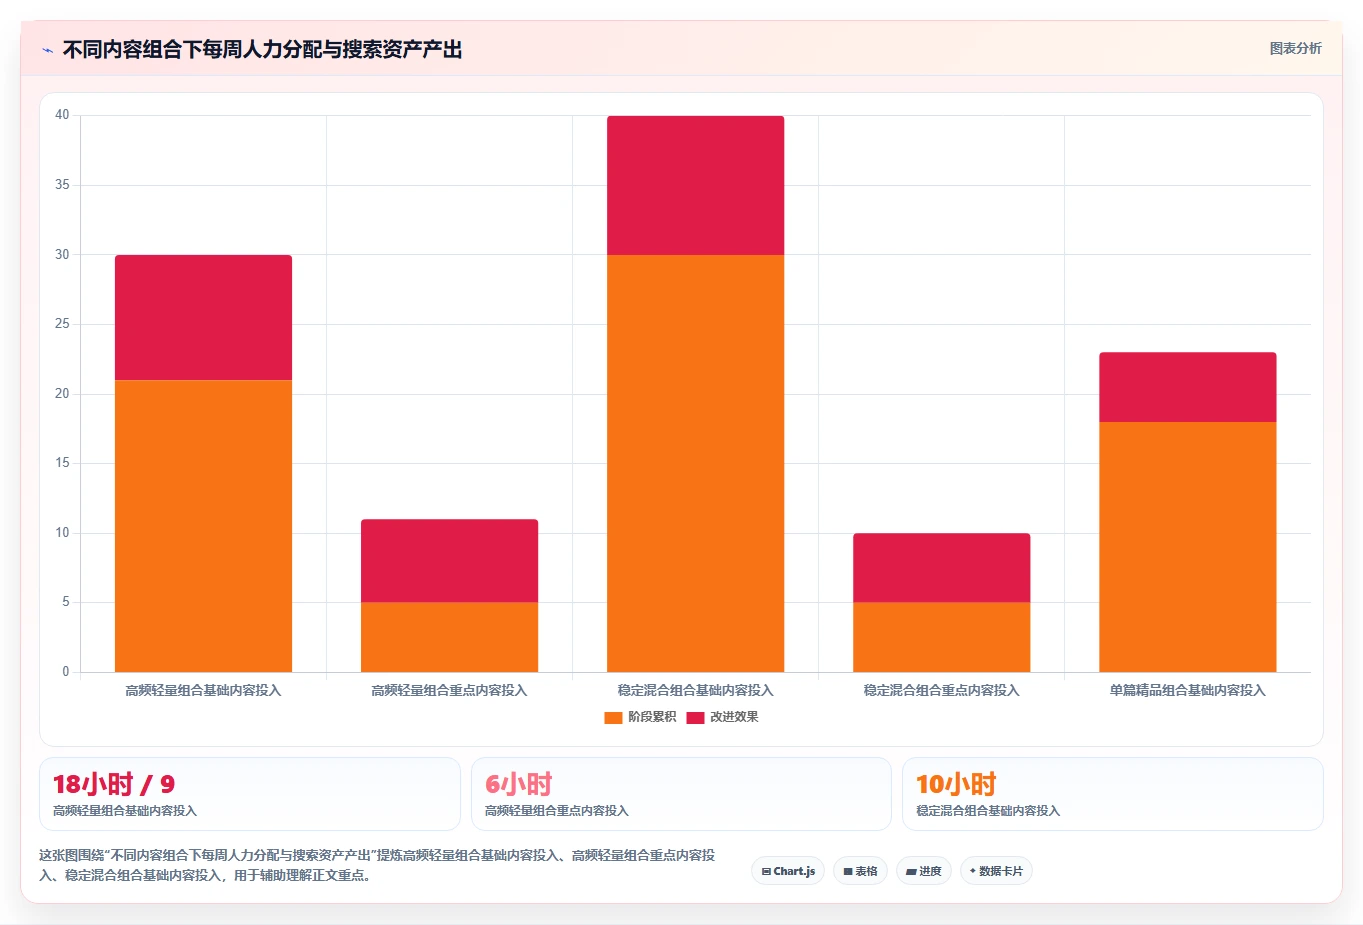Click the lightning icon beside the chart title
The height and width of the screenshot is (925, 1363).
tap(47, 50)
